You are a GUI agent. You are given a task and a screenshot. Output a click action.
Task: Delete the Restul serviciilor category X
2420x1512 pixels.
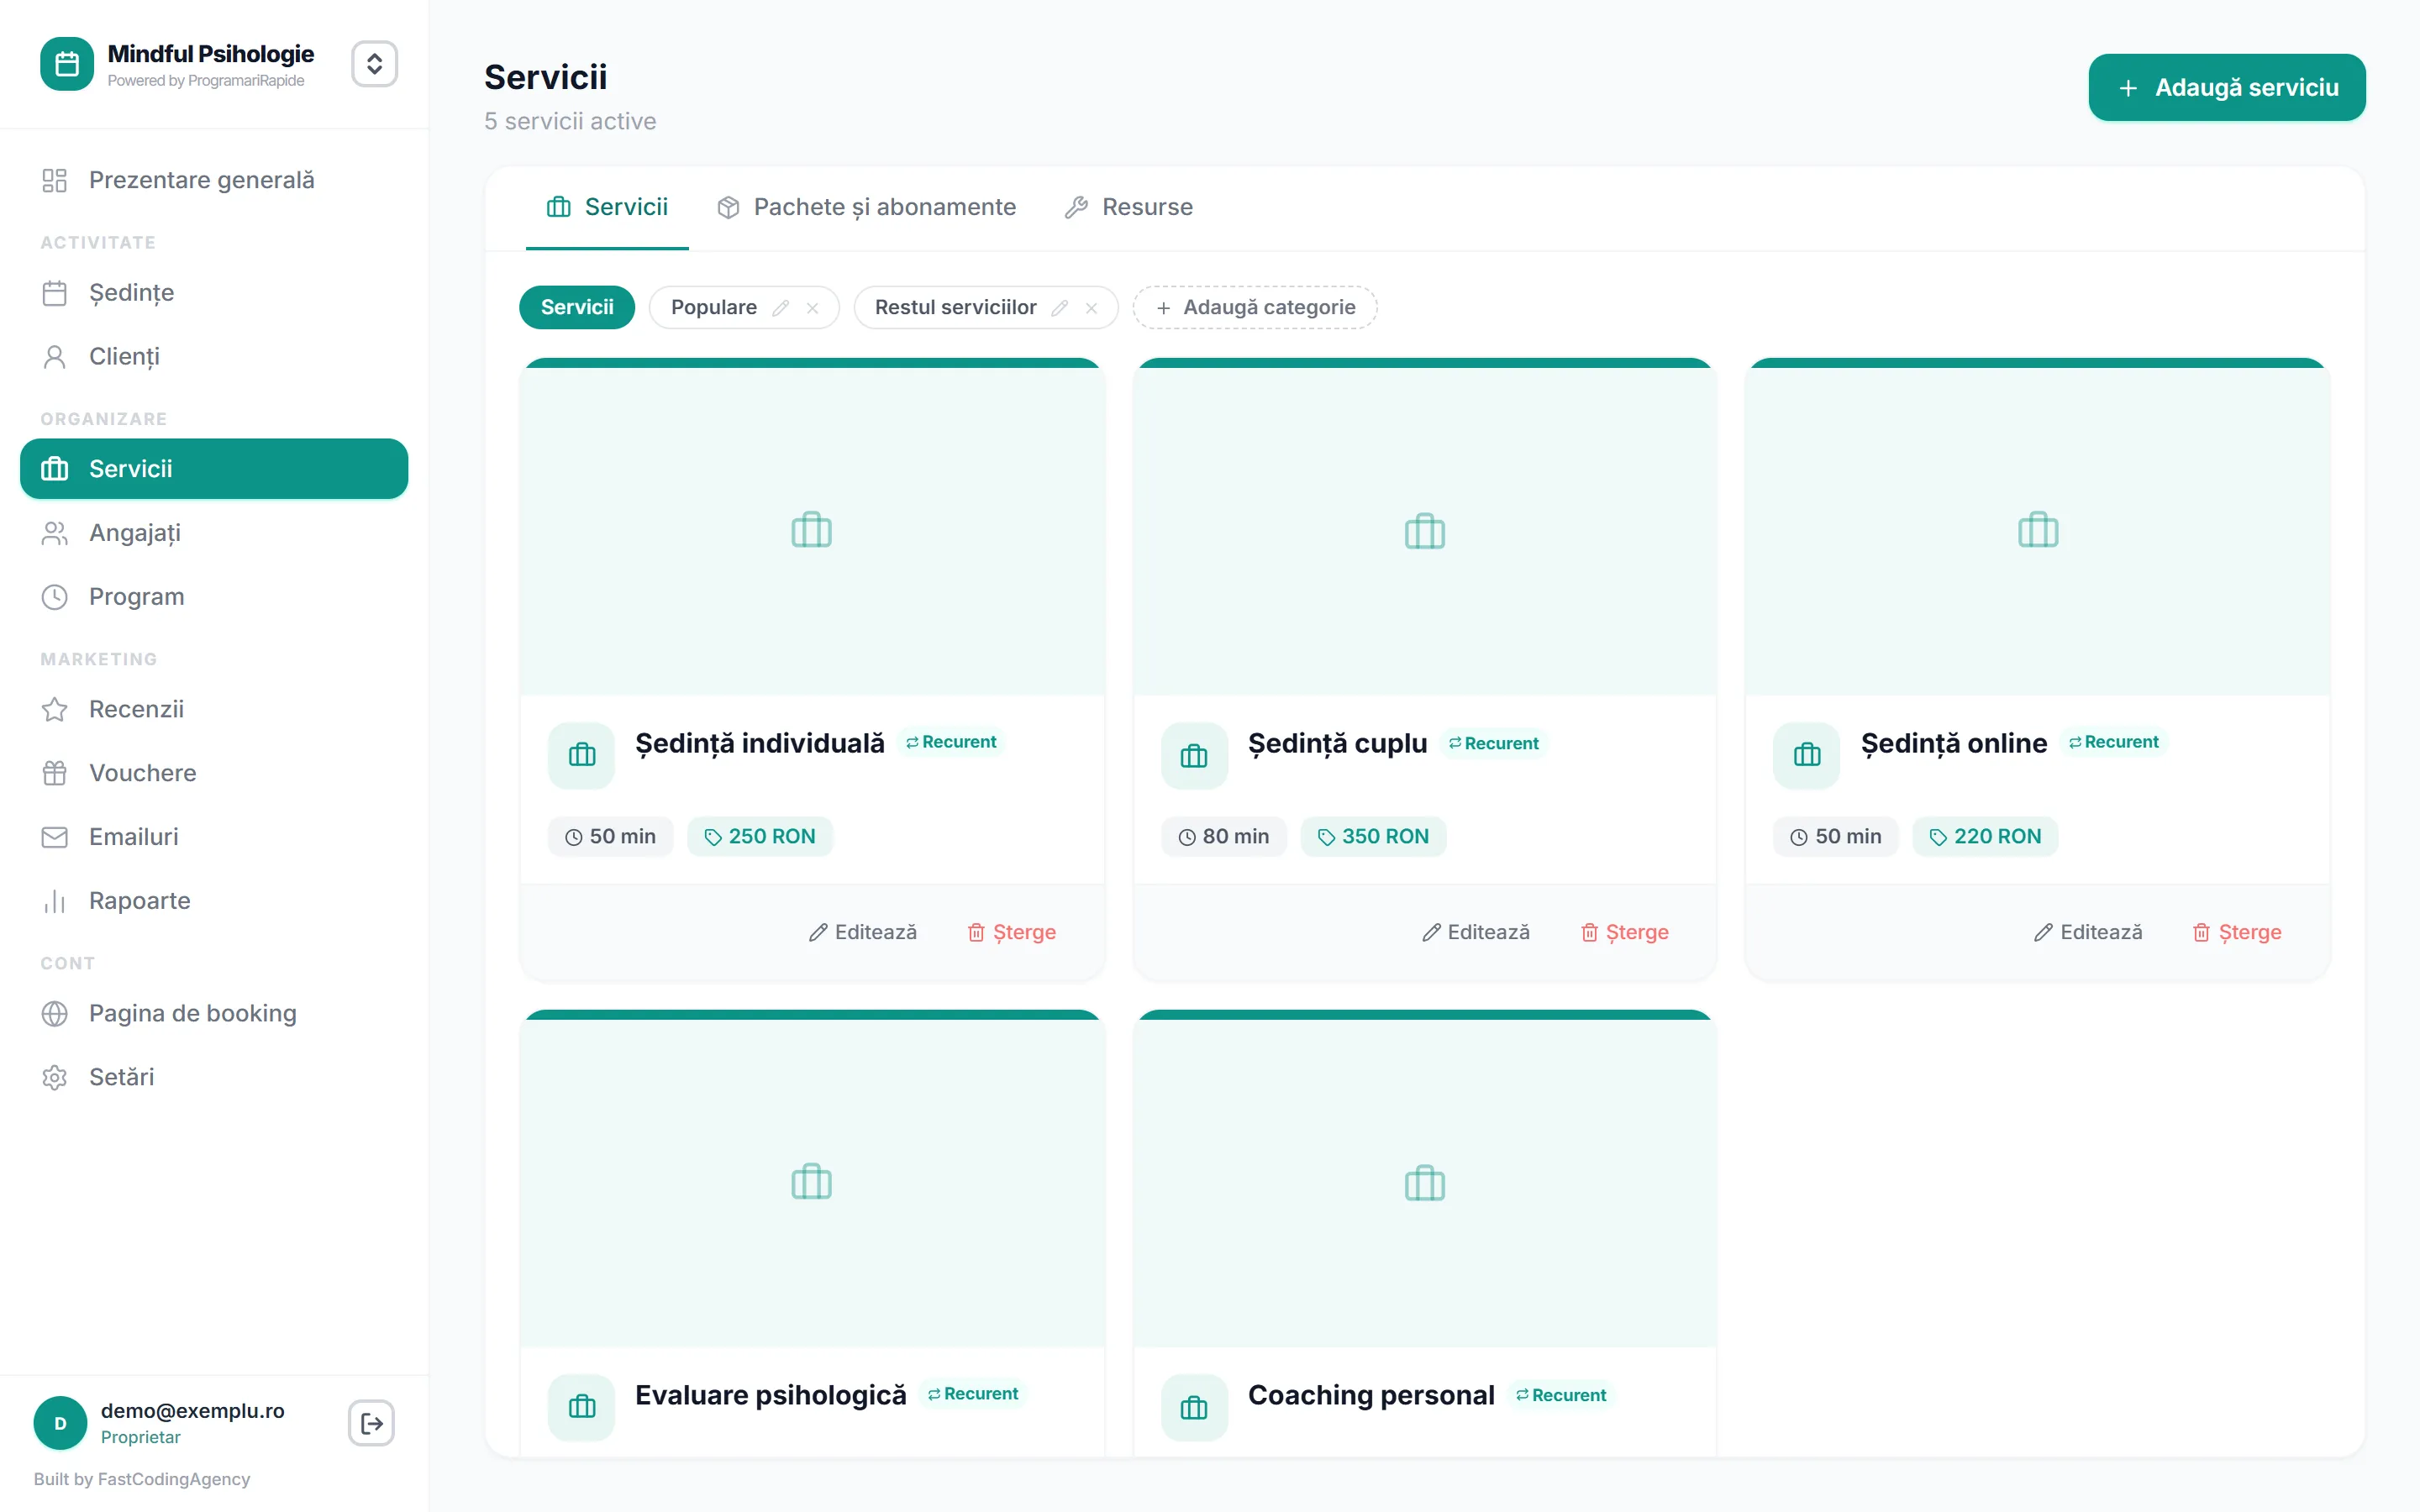1092,308
